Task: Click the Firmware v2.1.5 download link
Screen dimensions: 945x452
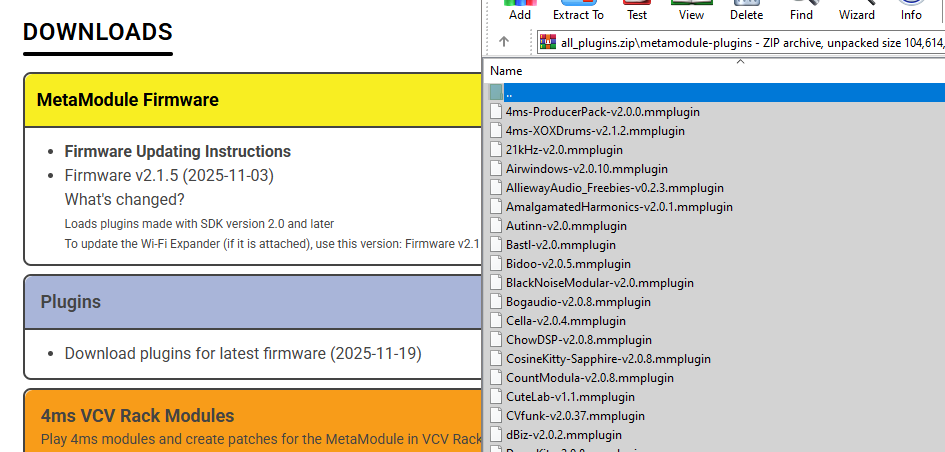Action: [x=169, y=176]
